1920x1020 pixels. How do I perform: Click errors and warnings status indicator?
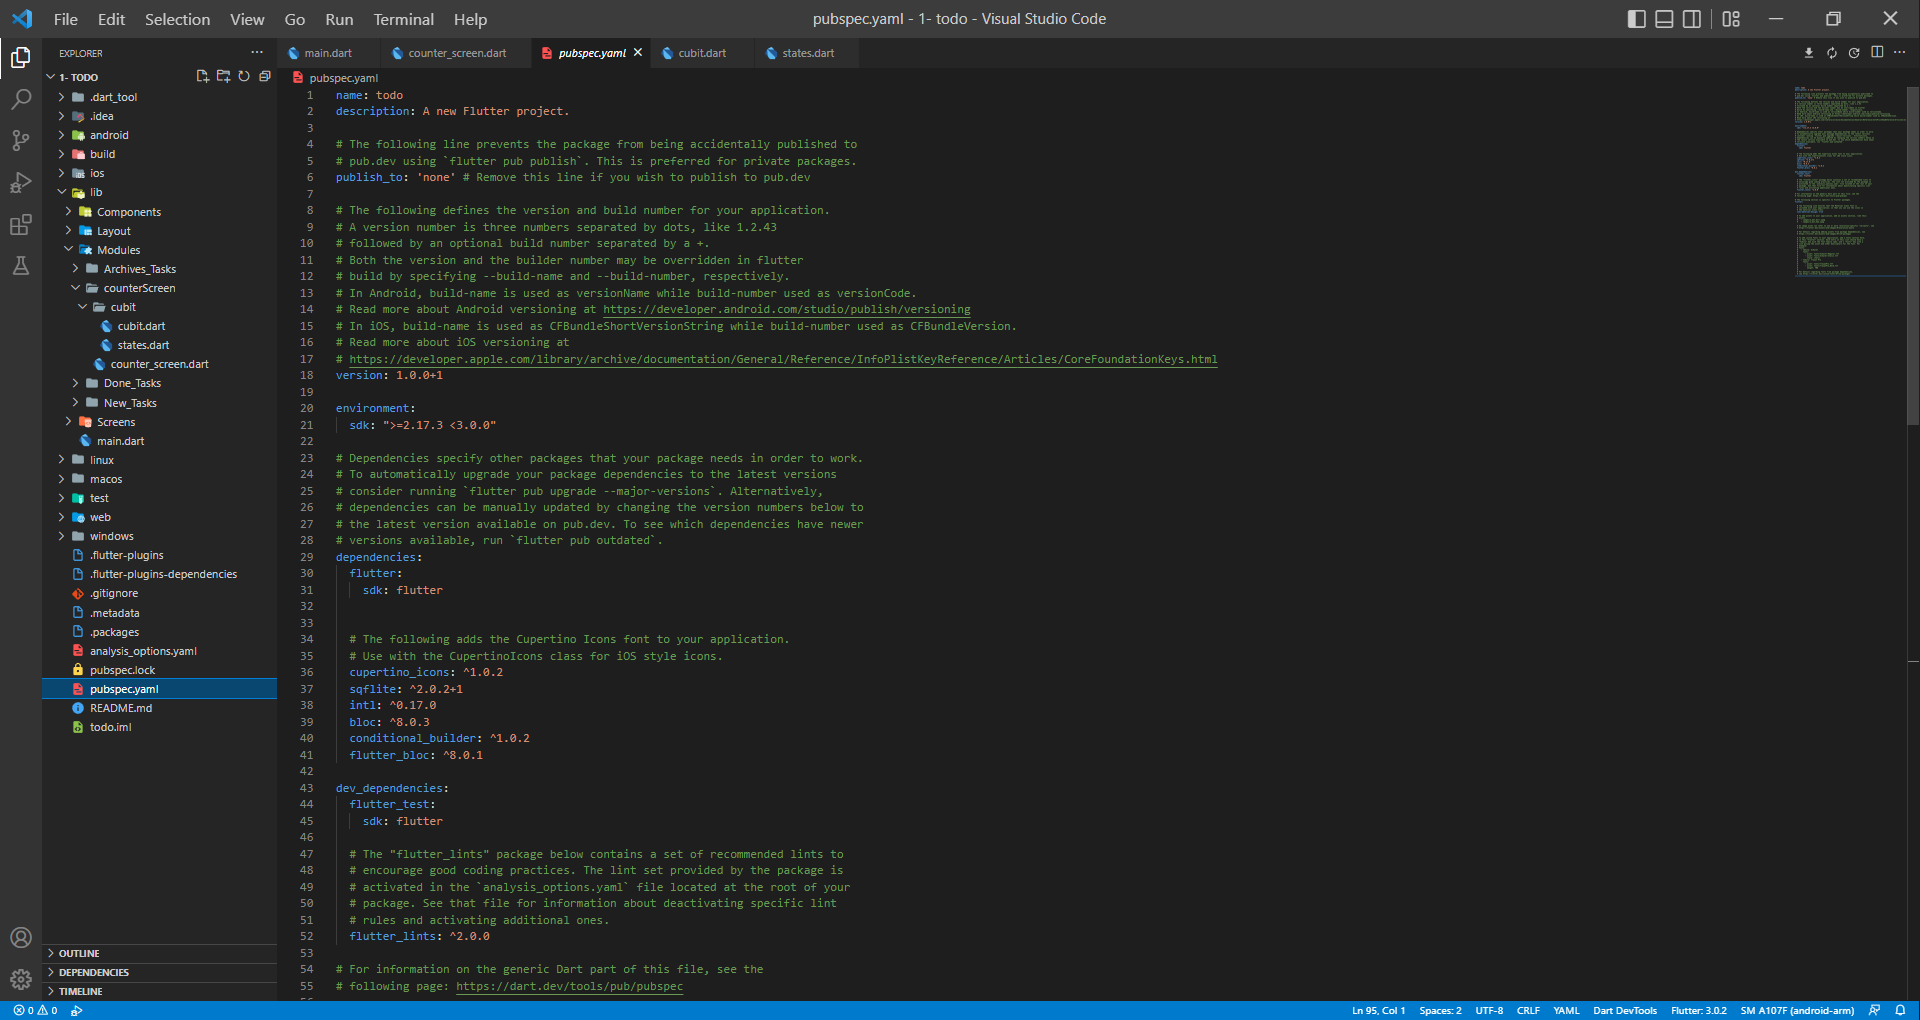tap(35, 1010)
